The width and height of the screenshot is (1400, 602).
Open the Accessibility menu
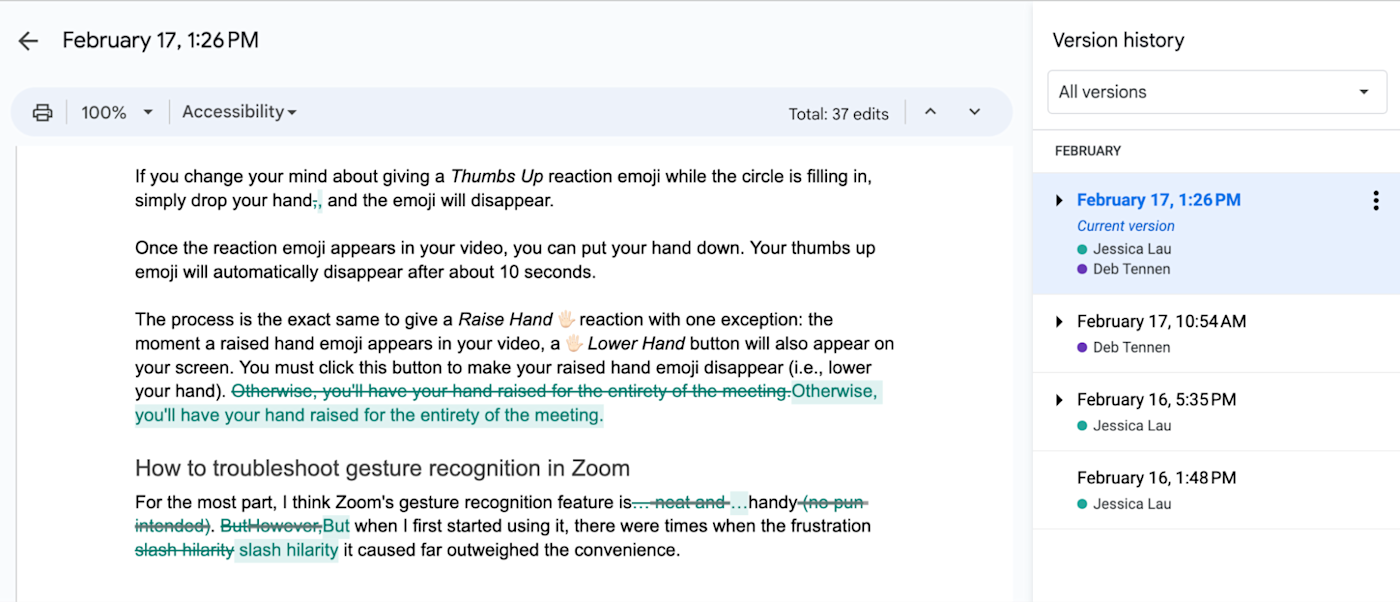pyautogui.click(x=239, y=112)
